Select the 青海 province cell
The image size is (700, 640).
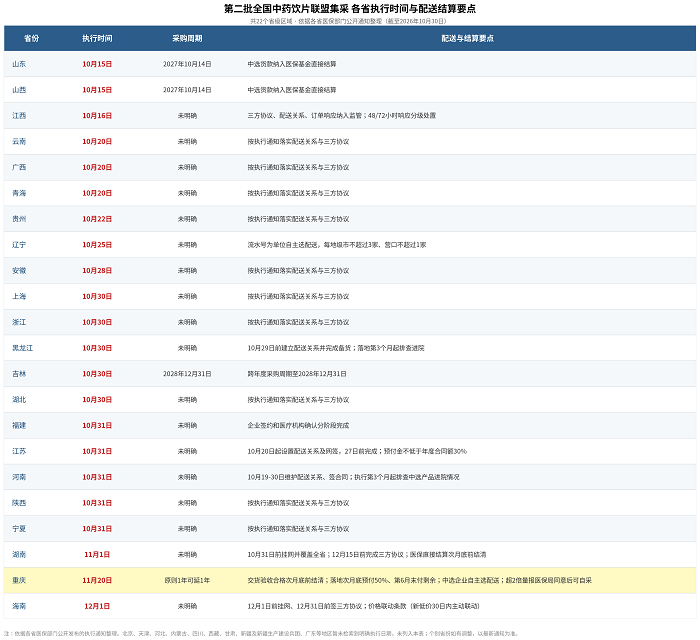(19, 193)
